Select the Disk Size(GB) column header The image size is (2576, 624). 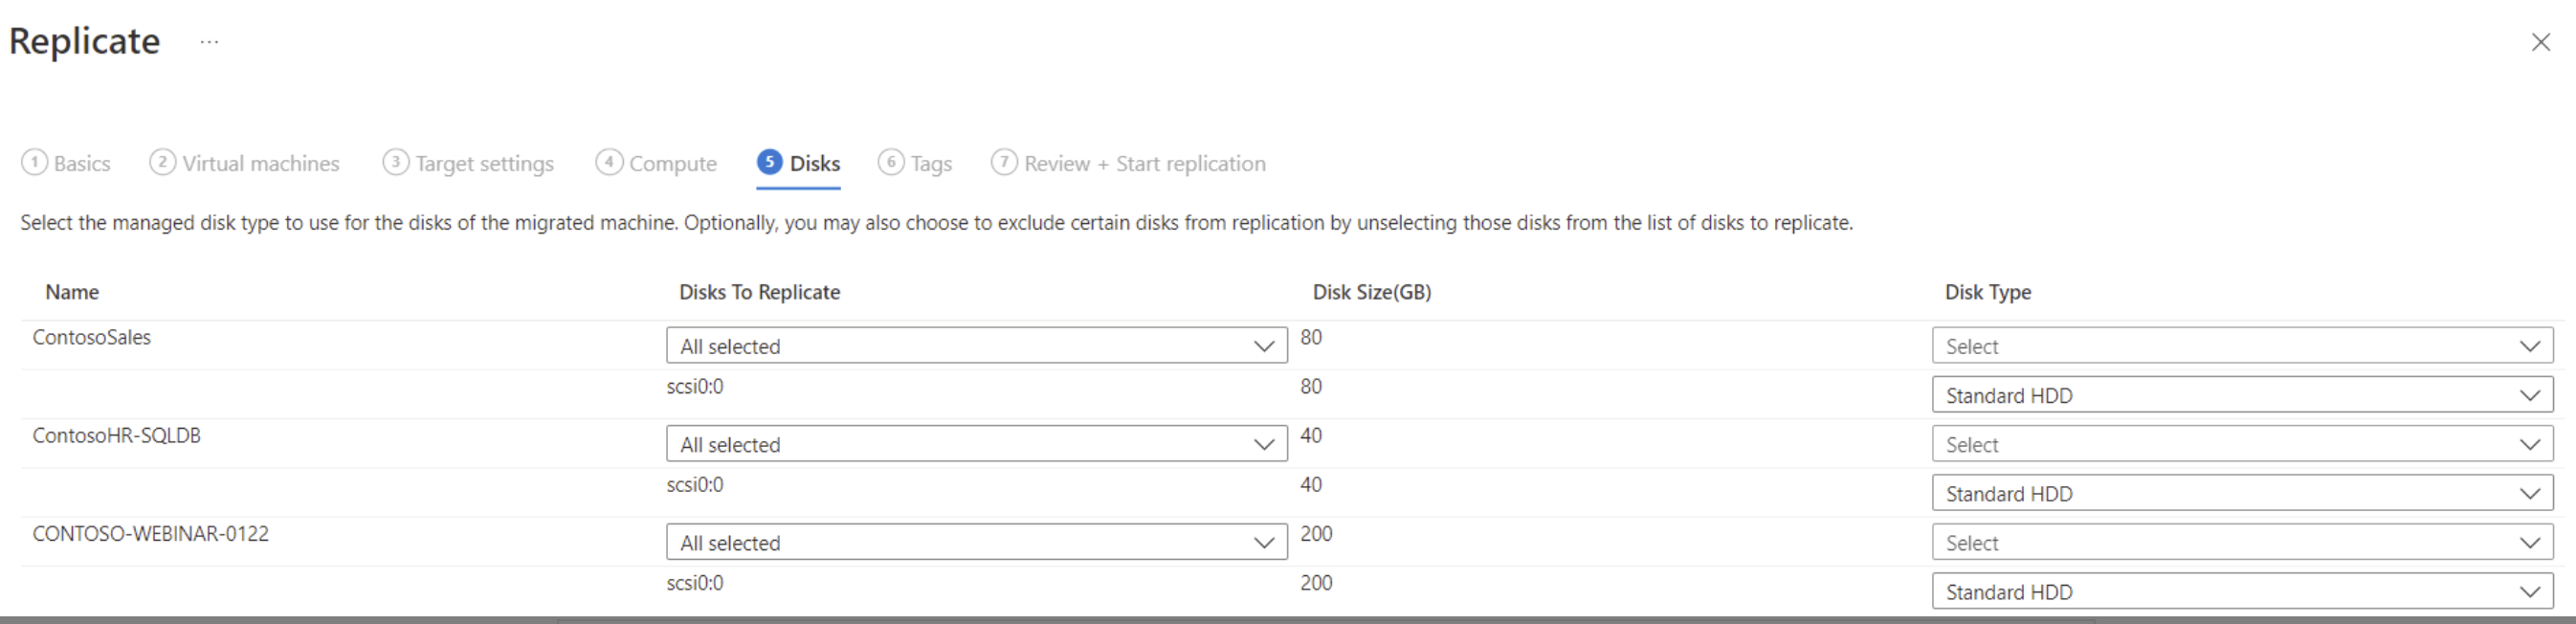tap(1371, 291)
